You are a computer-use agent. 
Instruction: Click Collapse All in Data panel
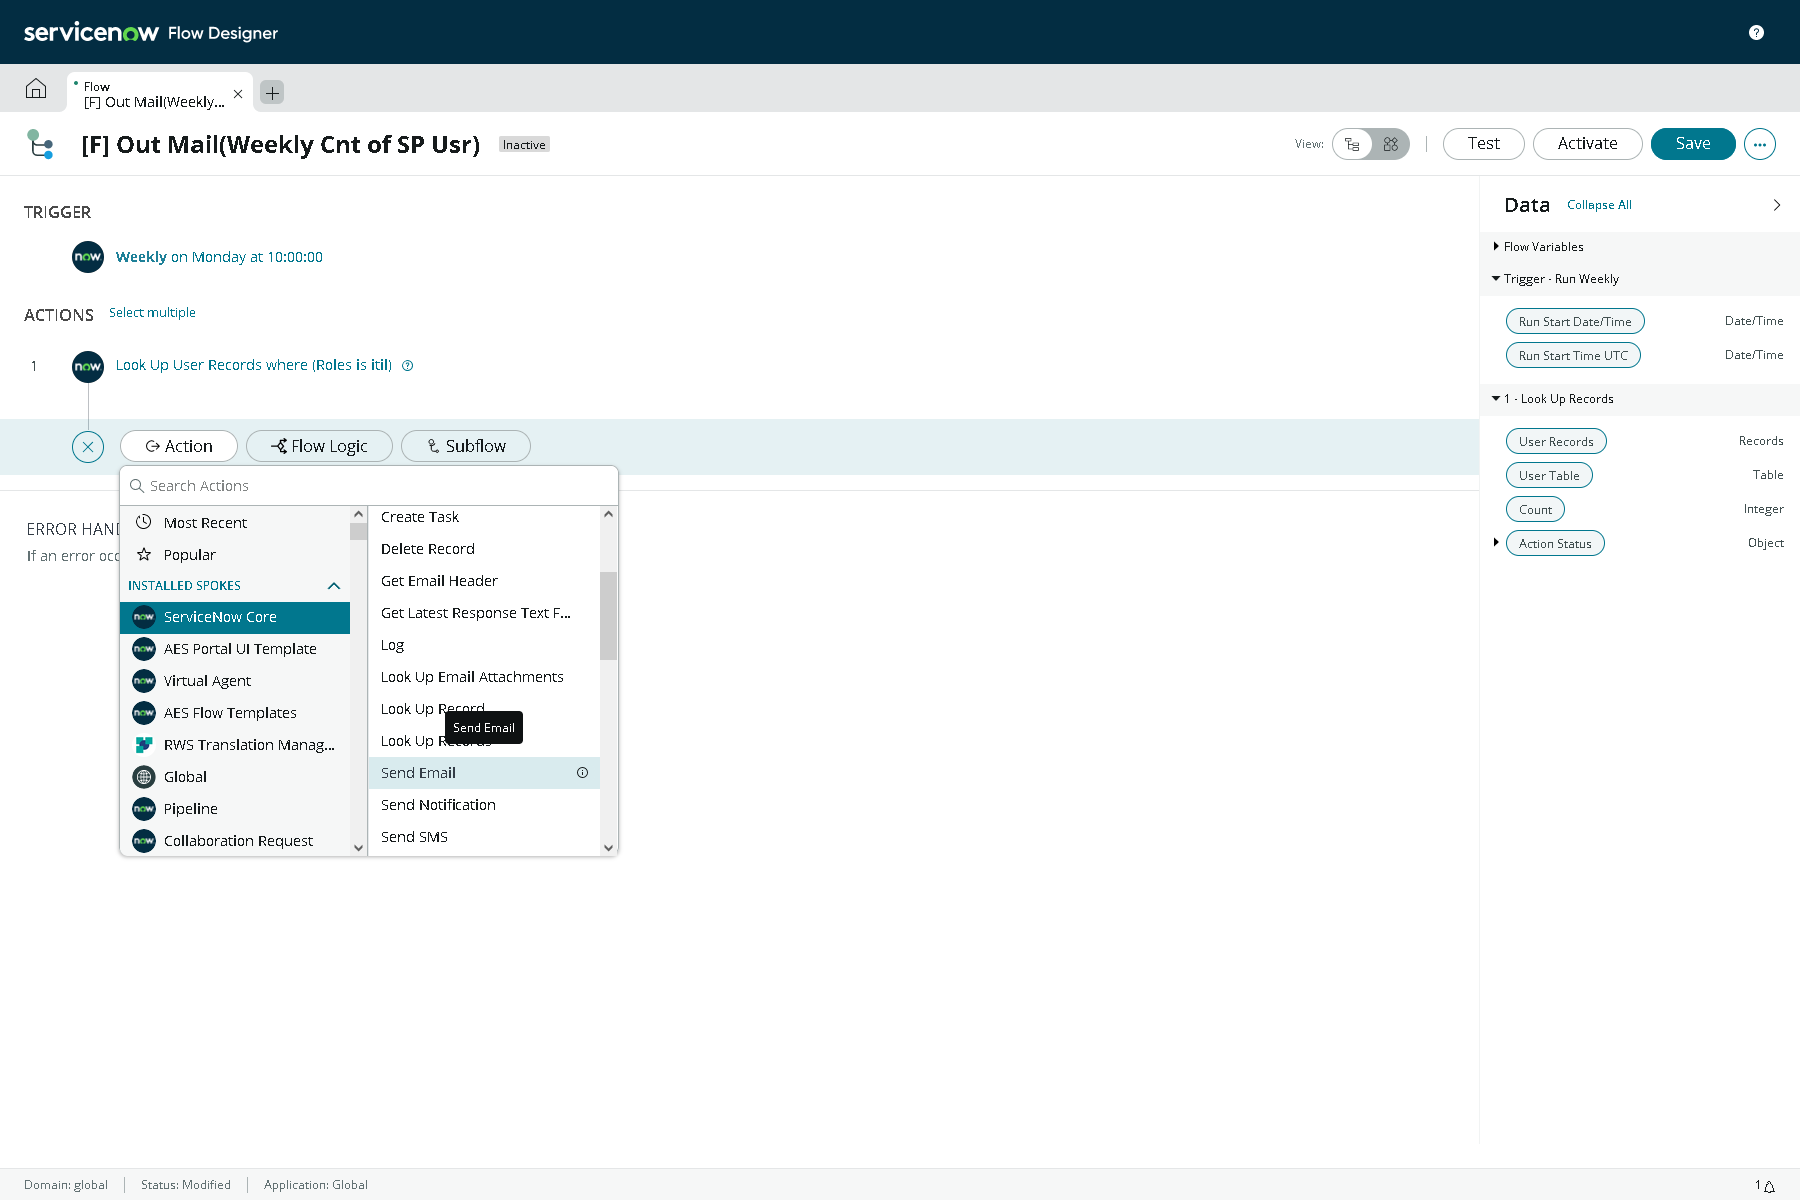point(1599,205)
